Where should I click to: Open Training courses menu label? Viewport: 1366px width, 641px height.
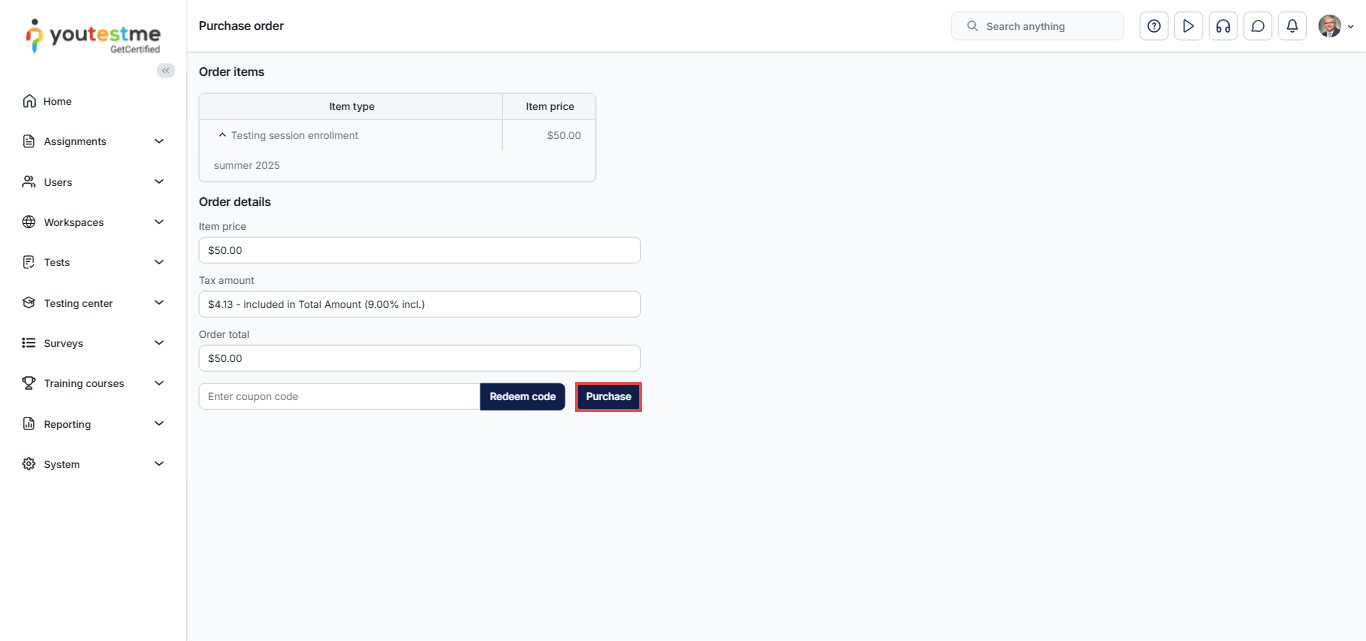click(84, 384)
